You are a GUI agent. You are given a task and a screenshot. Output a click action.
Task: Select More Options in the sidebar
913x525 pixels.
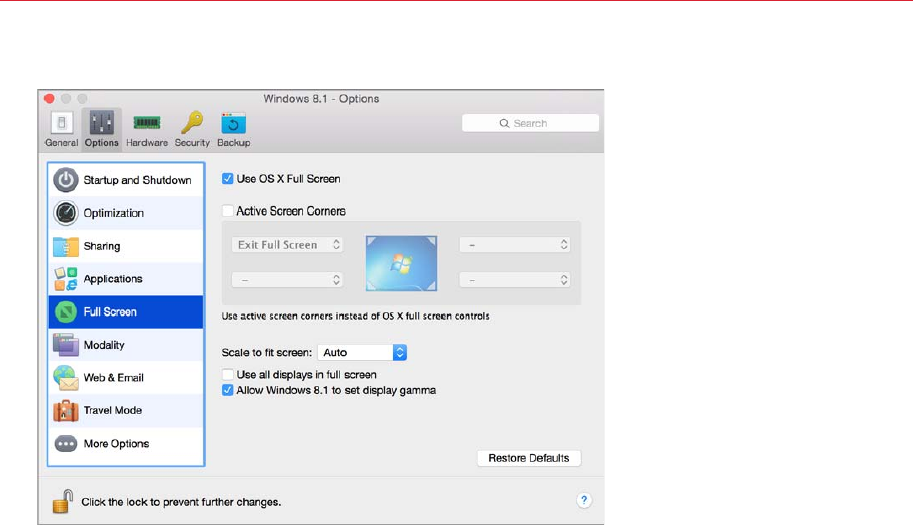click(x=126, y=444)
